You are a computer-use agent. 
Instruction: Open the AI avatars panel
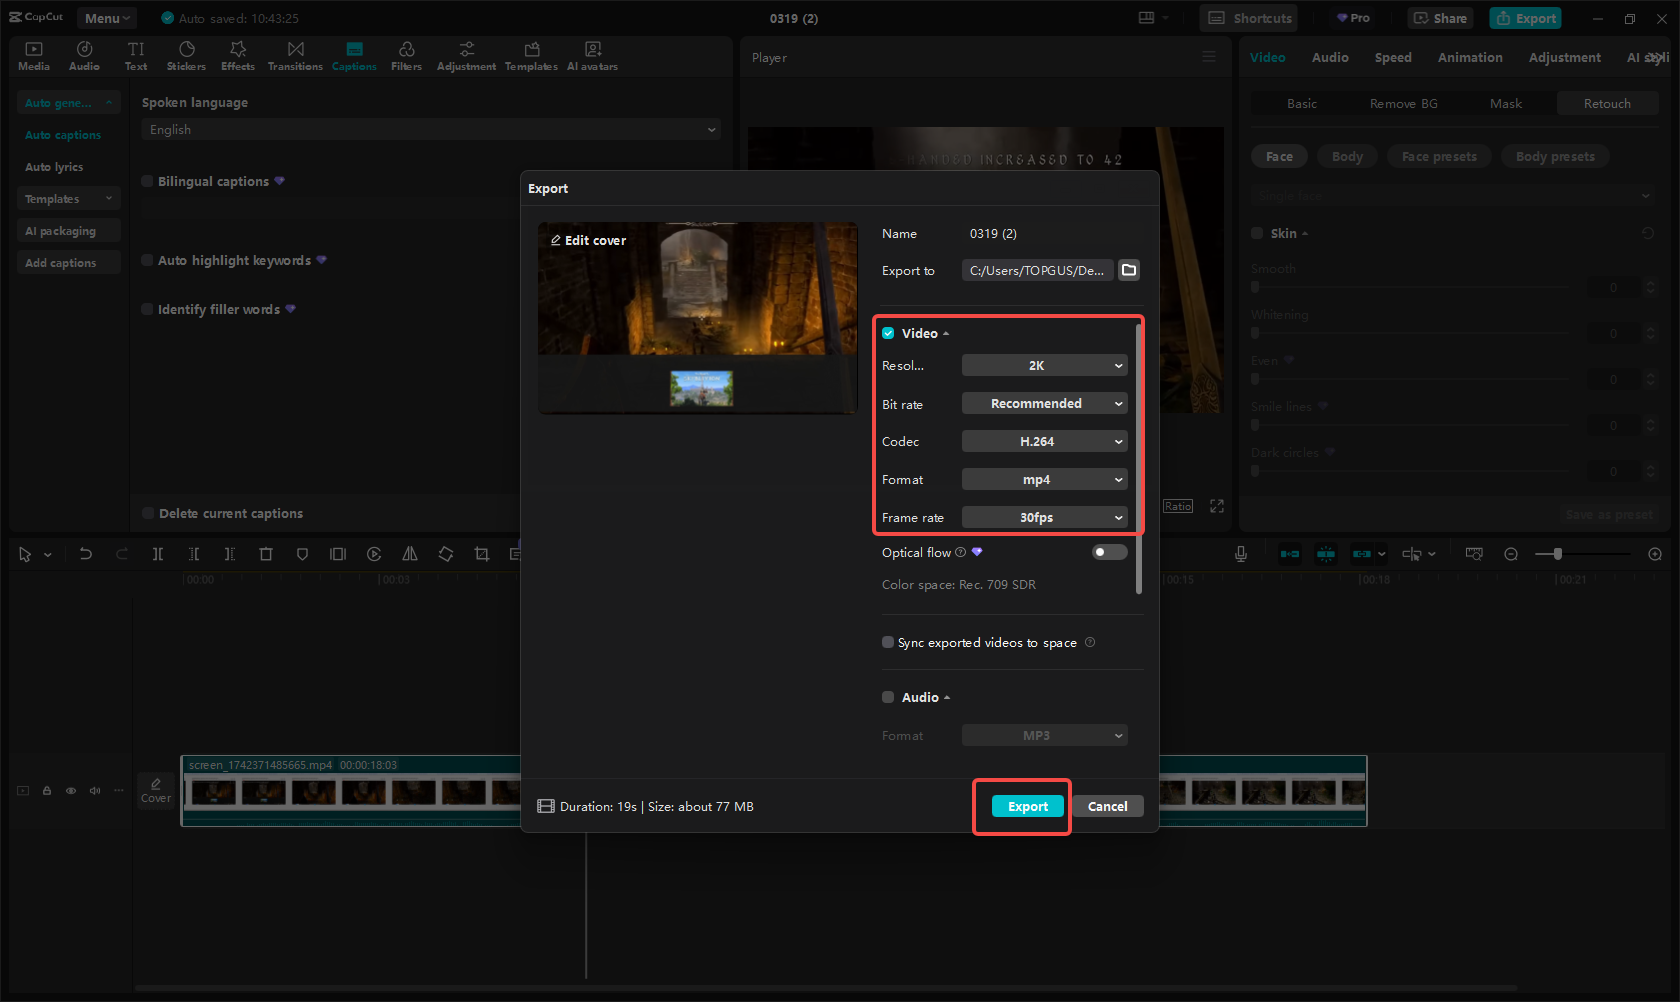(x=592, y=56)
